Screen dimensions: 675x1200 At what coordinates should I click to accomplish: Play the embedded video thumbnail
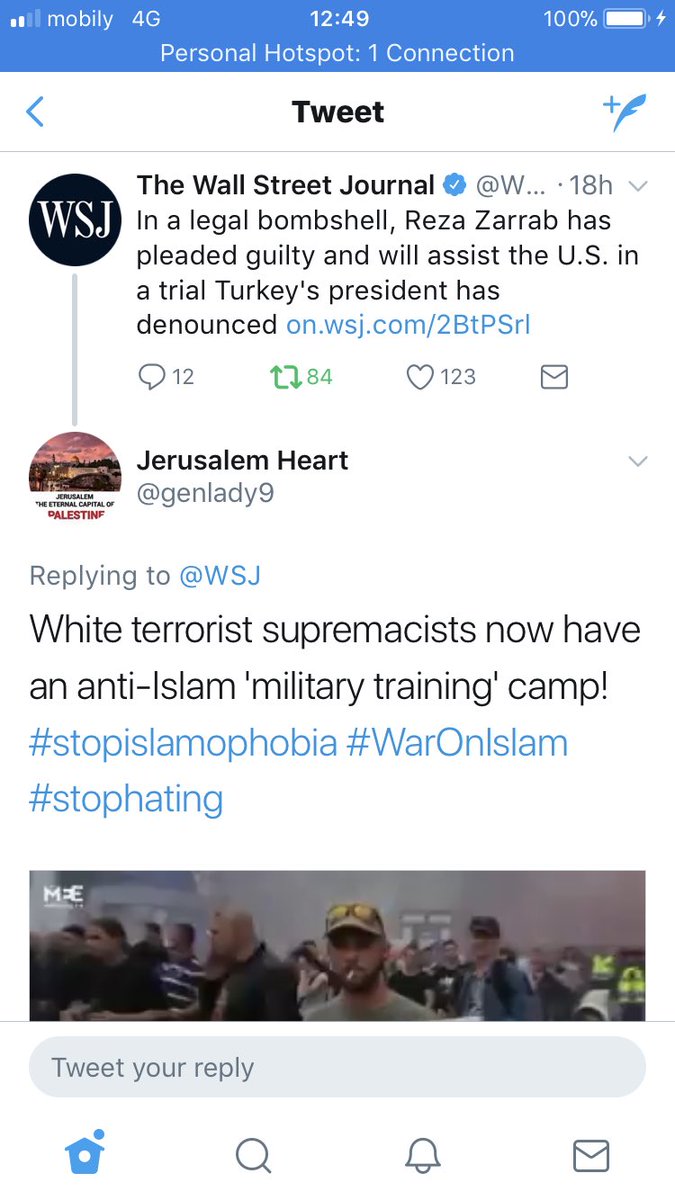tap(337, 945)
